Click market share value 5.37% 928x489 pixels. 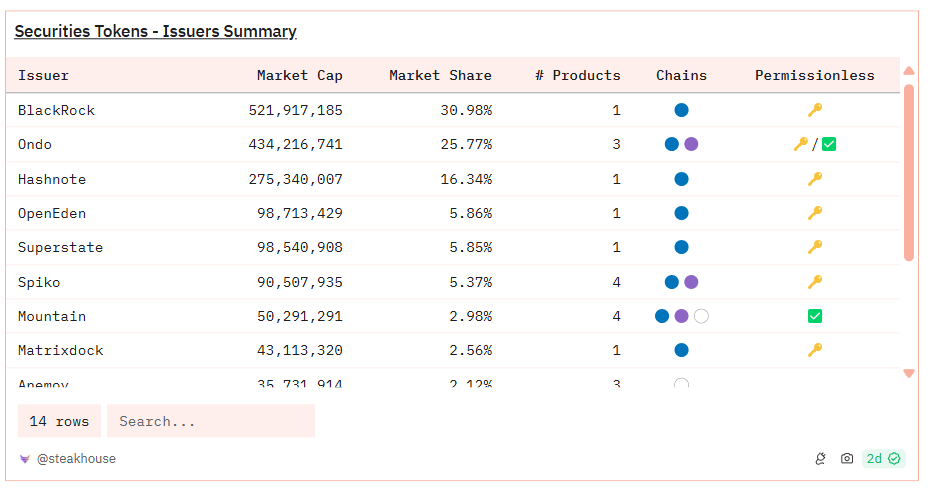coord(471,282)
